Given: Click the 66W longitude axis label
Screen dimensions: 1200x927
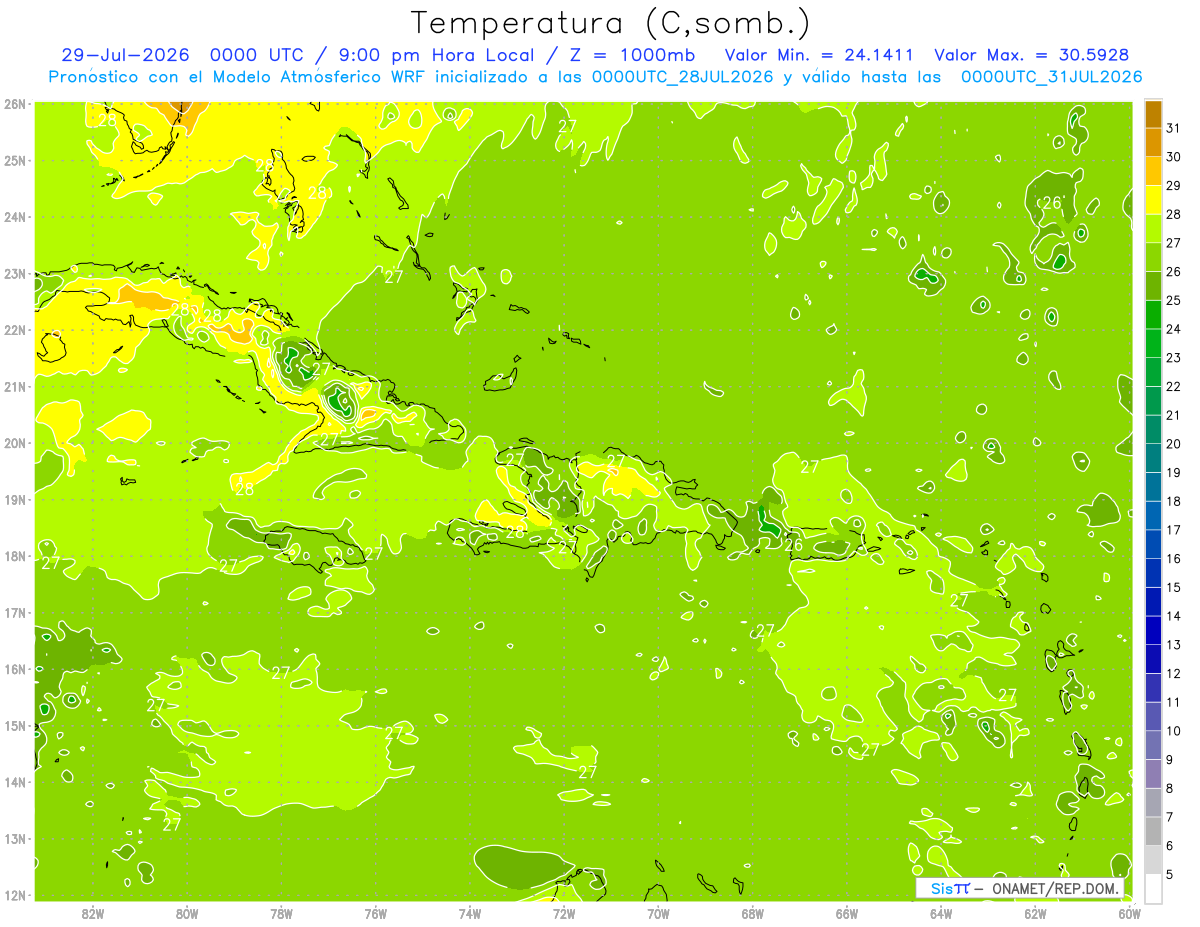Looking at the screenshot, I should coord(847,913).
